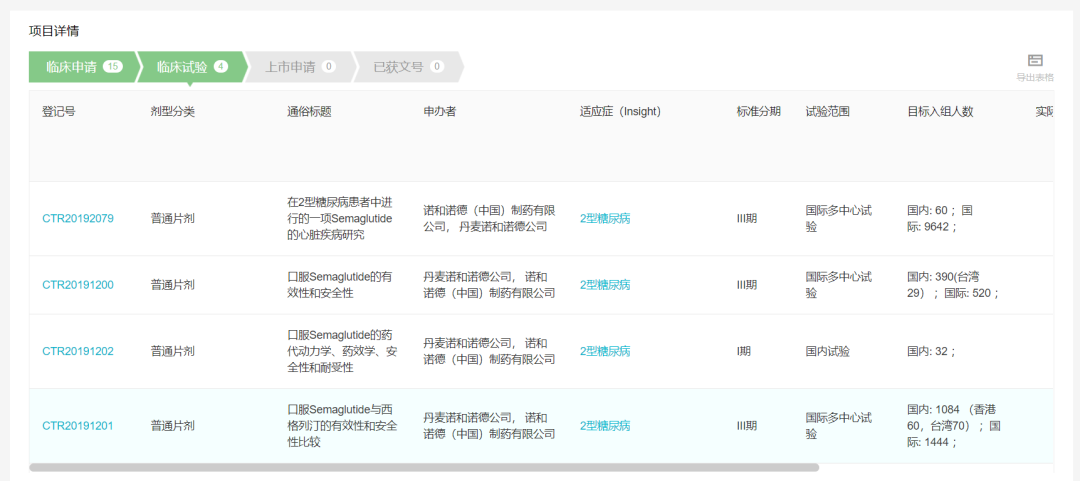Viewport: 1080px width, 481px height.
Task: Click sponsor cell in CTR20192079 row
Action: coord(489,218)
